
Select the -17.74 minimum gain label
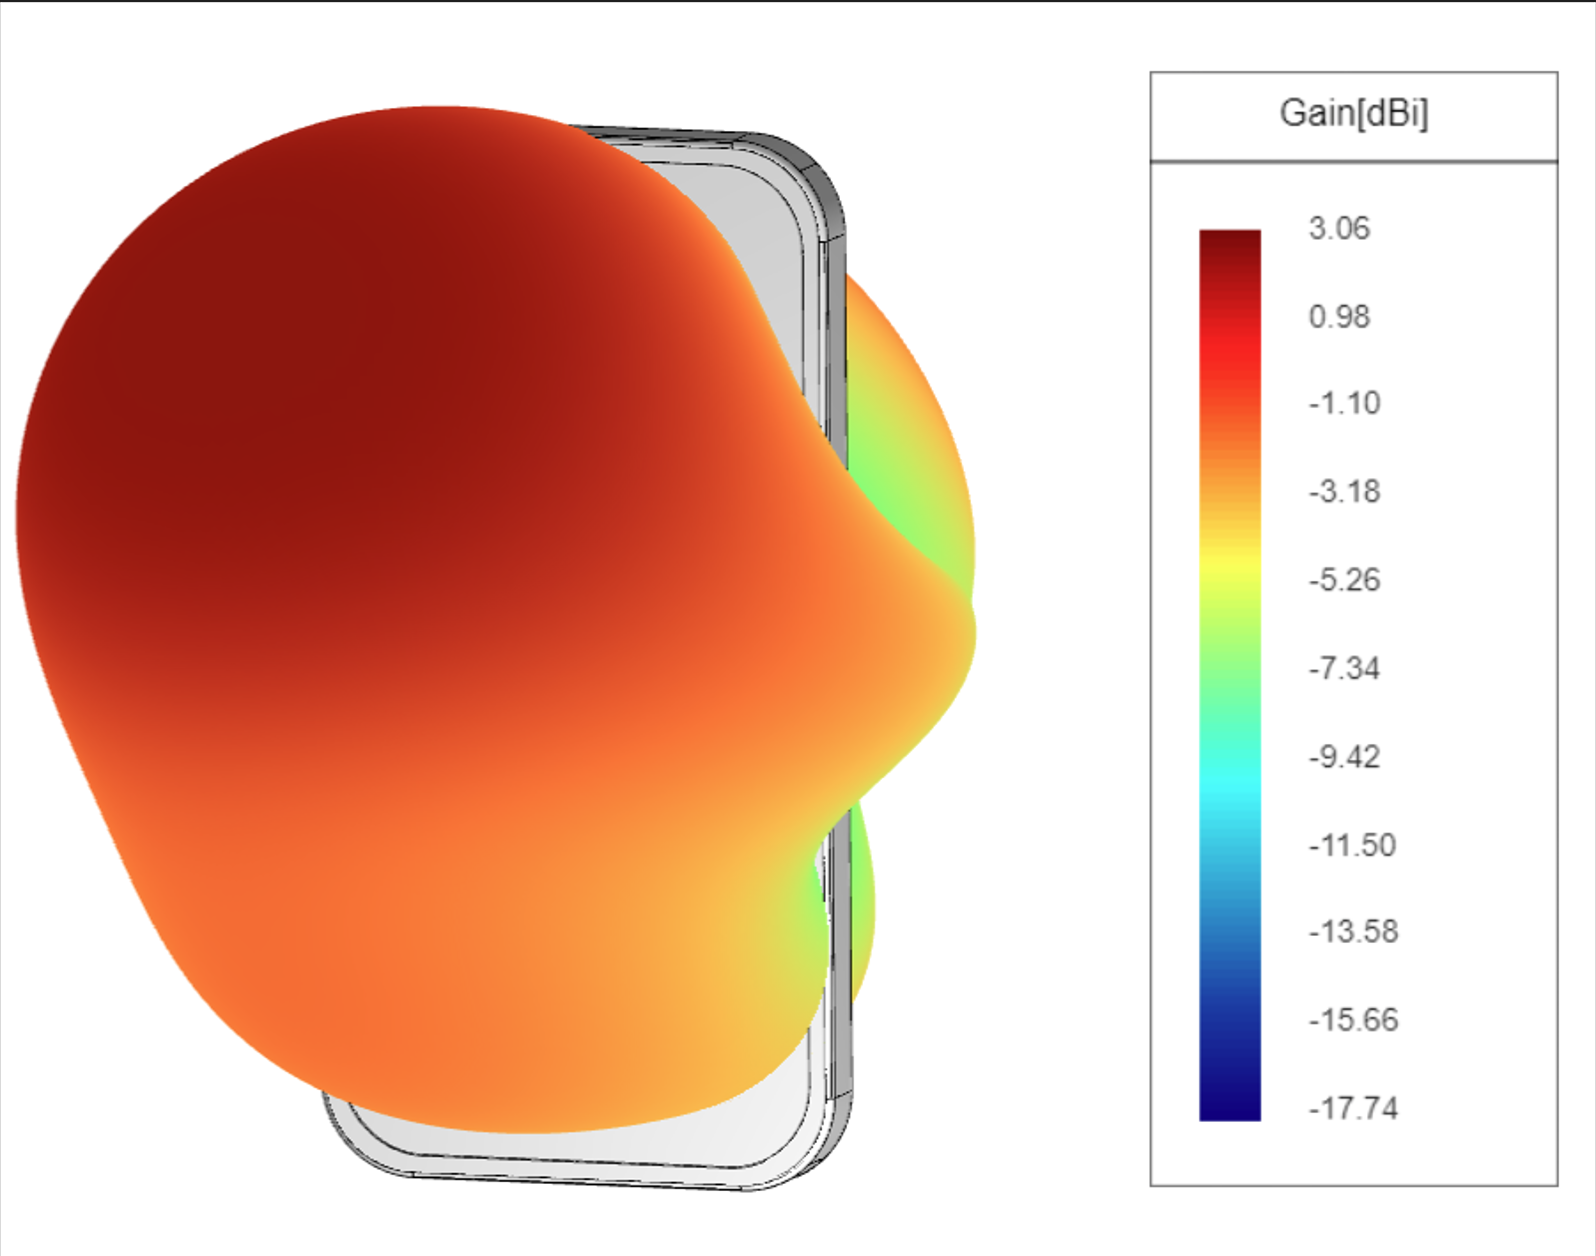[x=1351, y=1108]
